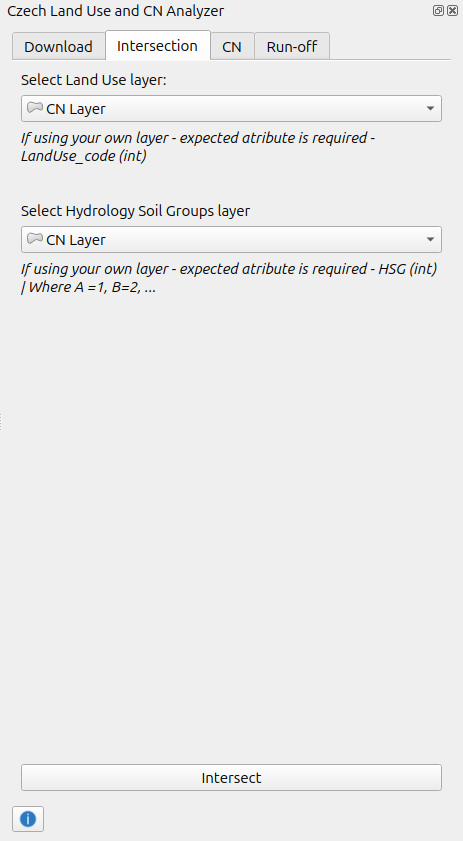Click the 'Select Hydrology Soil Groups layer' label

[135, 211]
